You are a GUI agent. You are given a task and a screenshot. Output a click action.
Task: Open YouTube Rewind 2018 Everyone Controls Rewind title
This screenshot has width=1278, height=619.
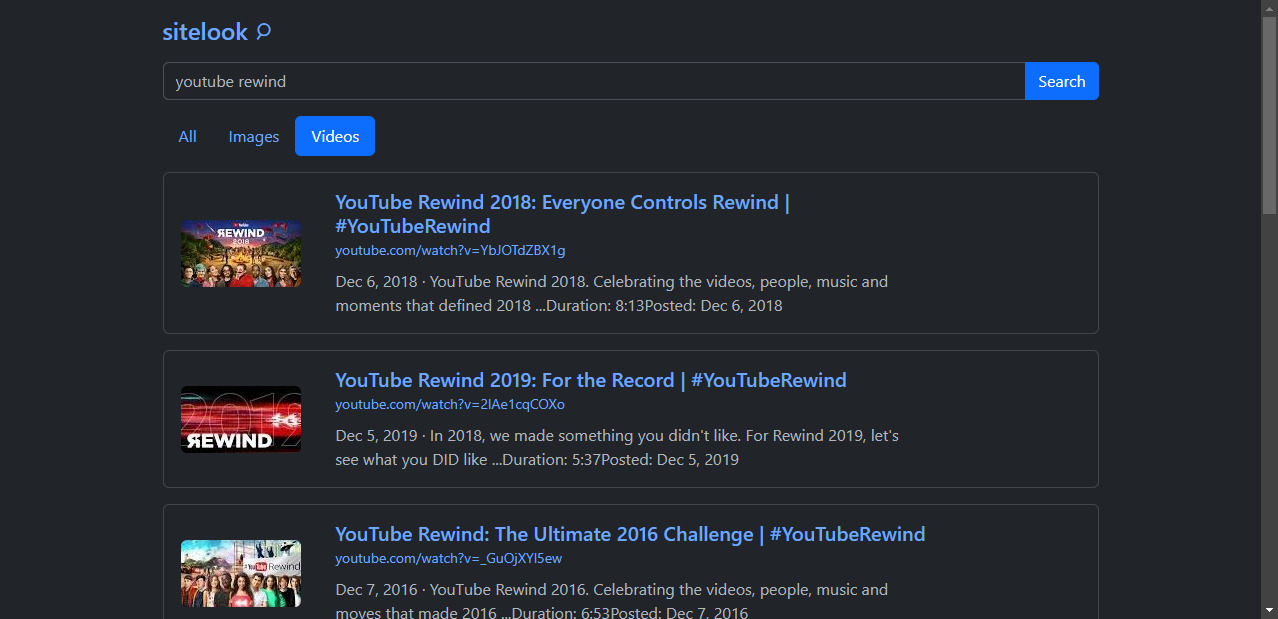pyautogui.click(x=563, y=214)
